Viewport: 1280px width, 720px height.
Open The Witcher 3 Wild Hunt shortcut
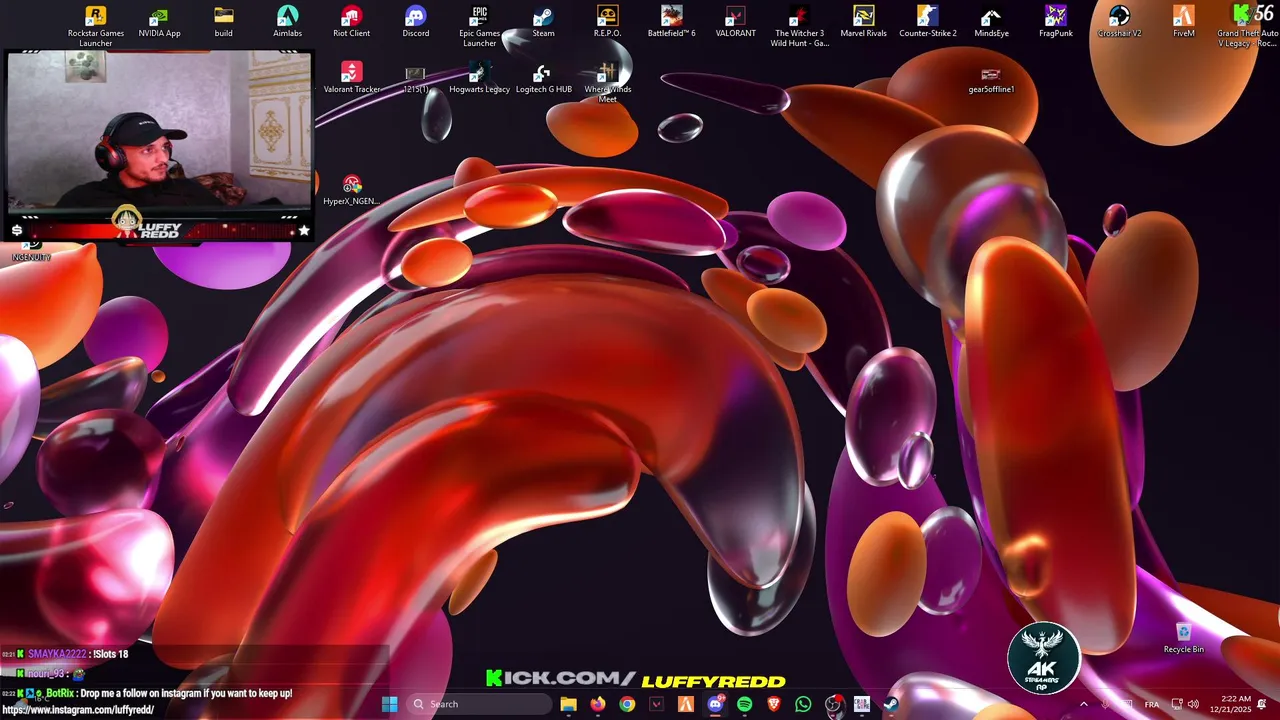click(799, 26)
